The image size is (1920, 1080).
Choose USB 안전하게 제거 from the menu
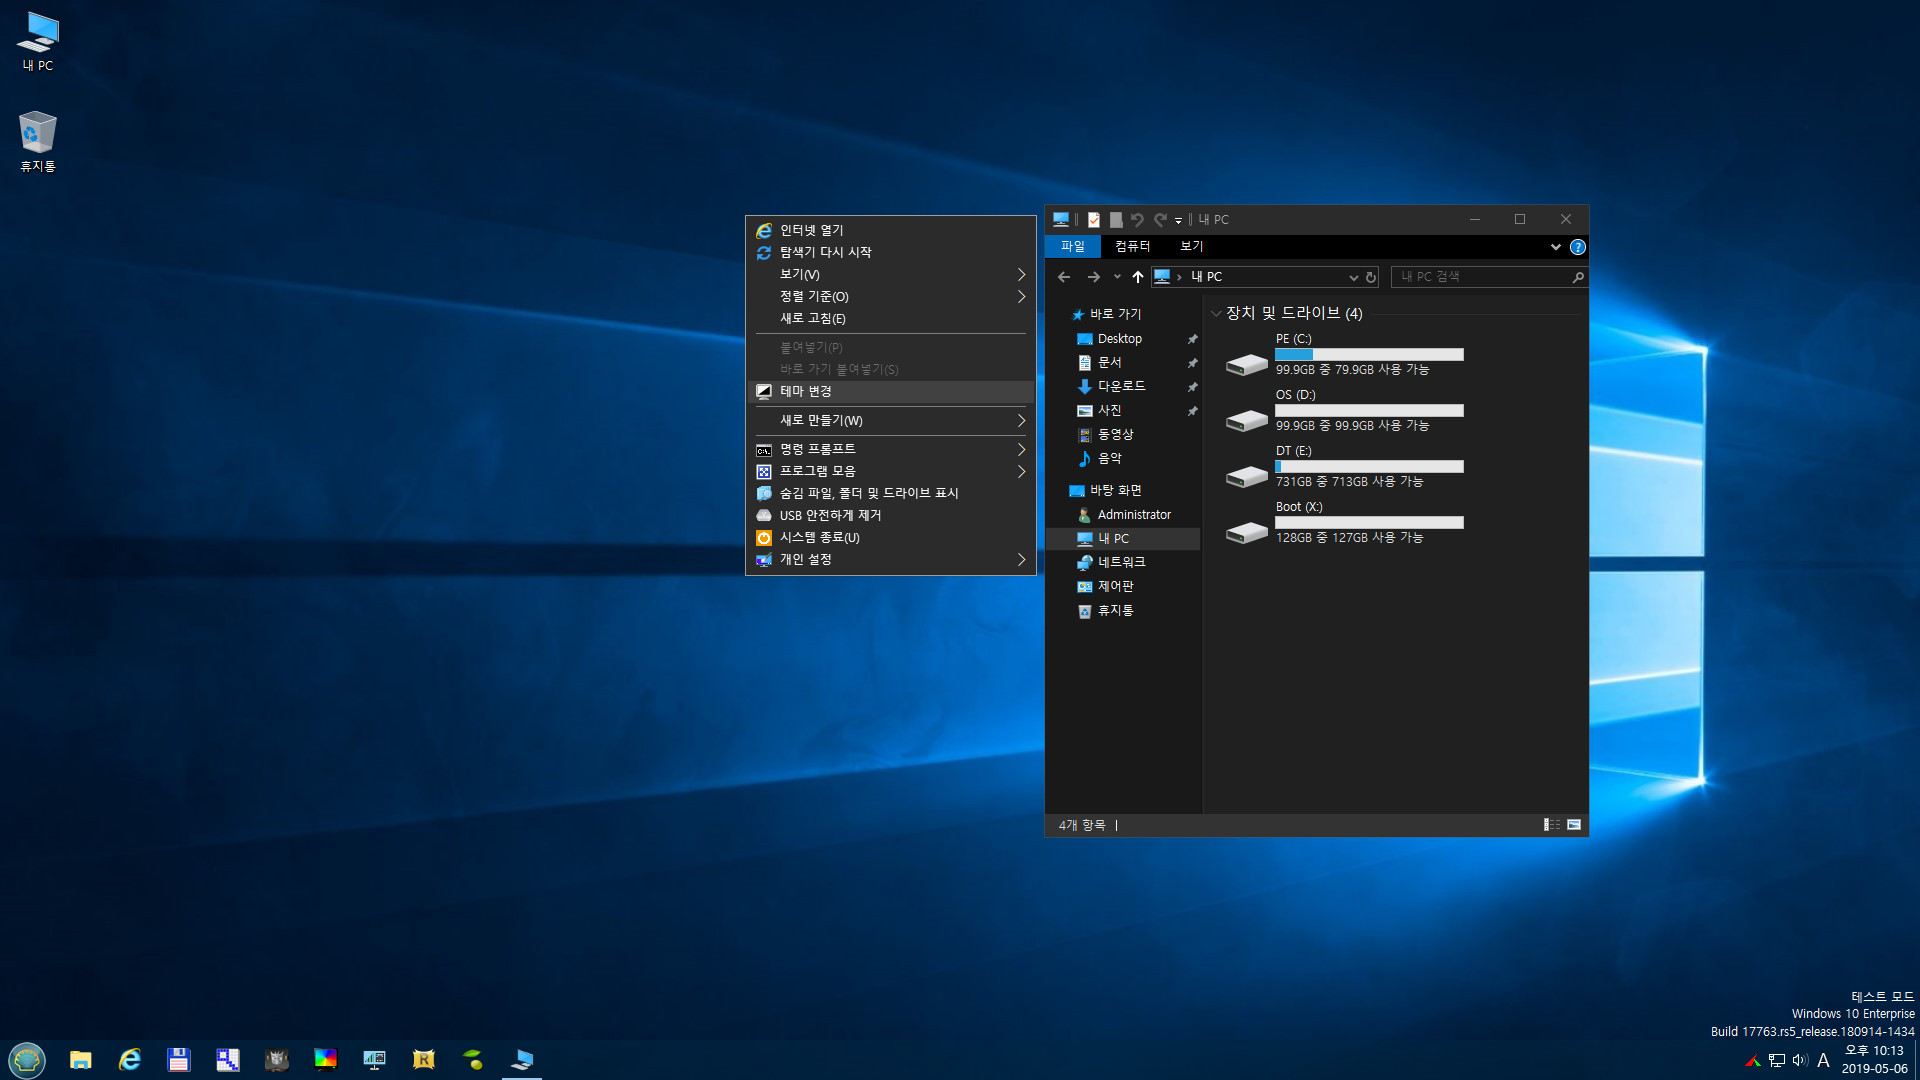click(x=891, y=515)
